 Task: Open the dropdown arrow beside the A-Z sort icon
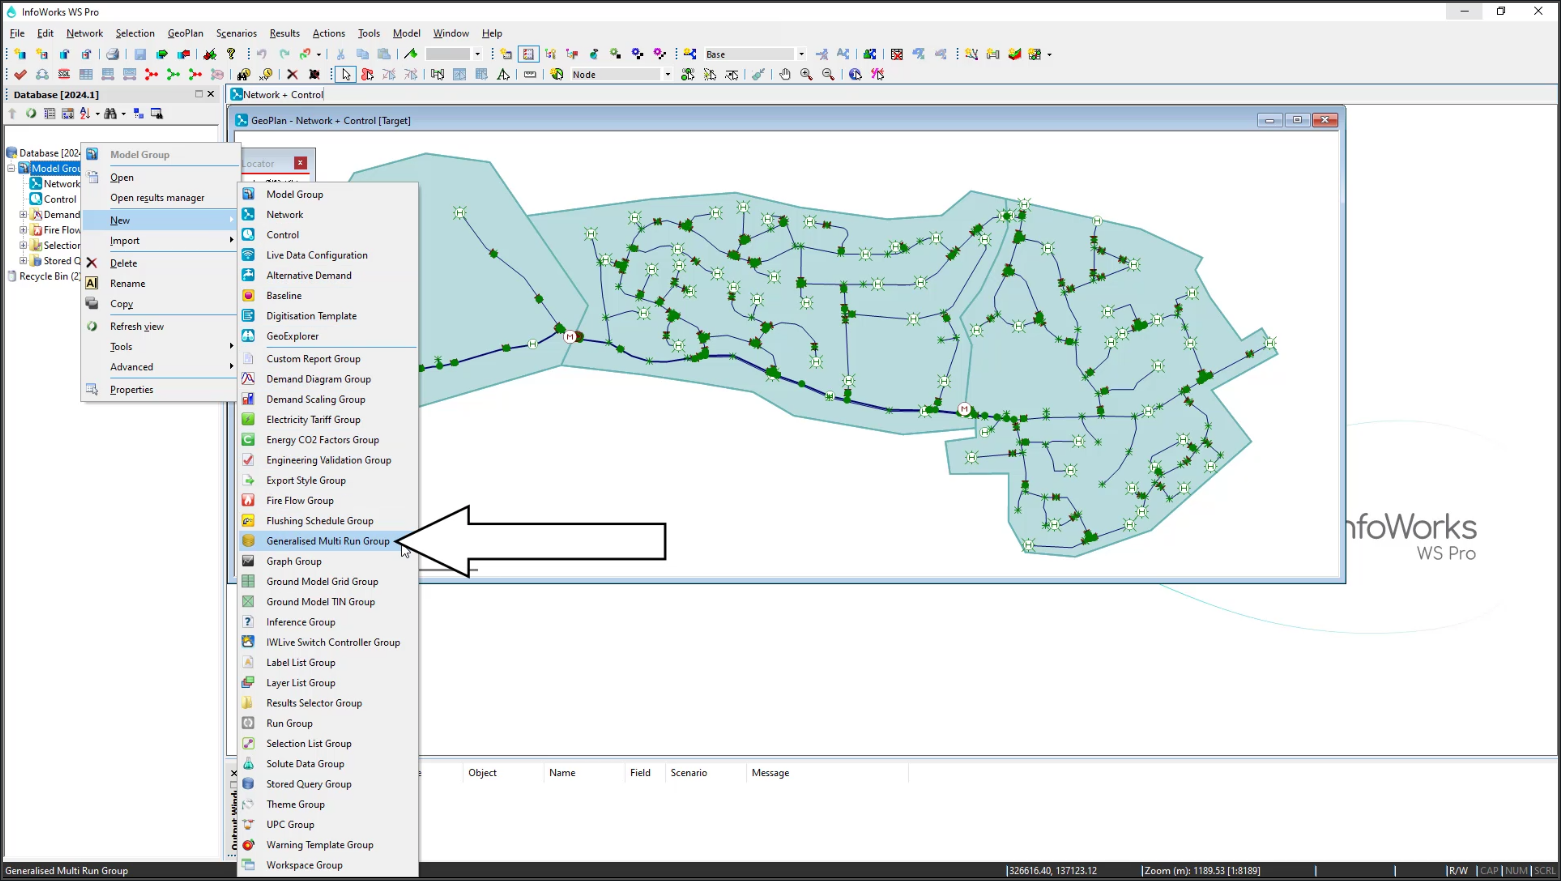(x=97, y=113)
